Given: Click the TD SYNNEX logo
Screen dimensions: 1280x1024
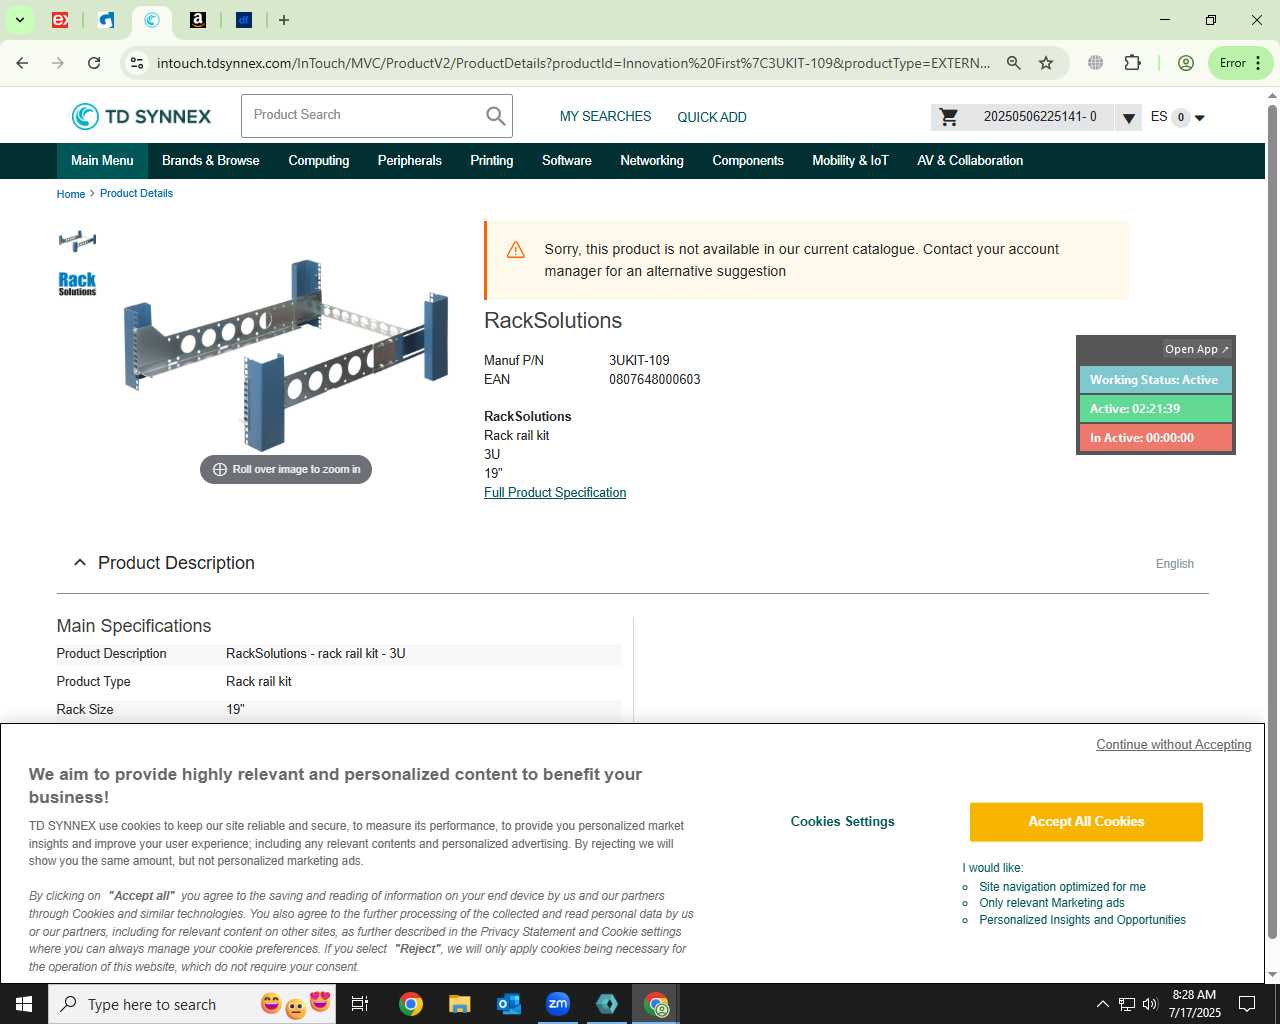Looking at the screenshot, I should pyautogui.click(x=141, y=117).
